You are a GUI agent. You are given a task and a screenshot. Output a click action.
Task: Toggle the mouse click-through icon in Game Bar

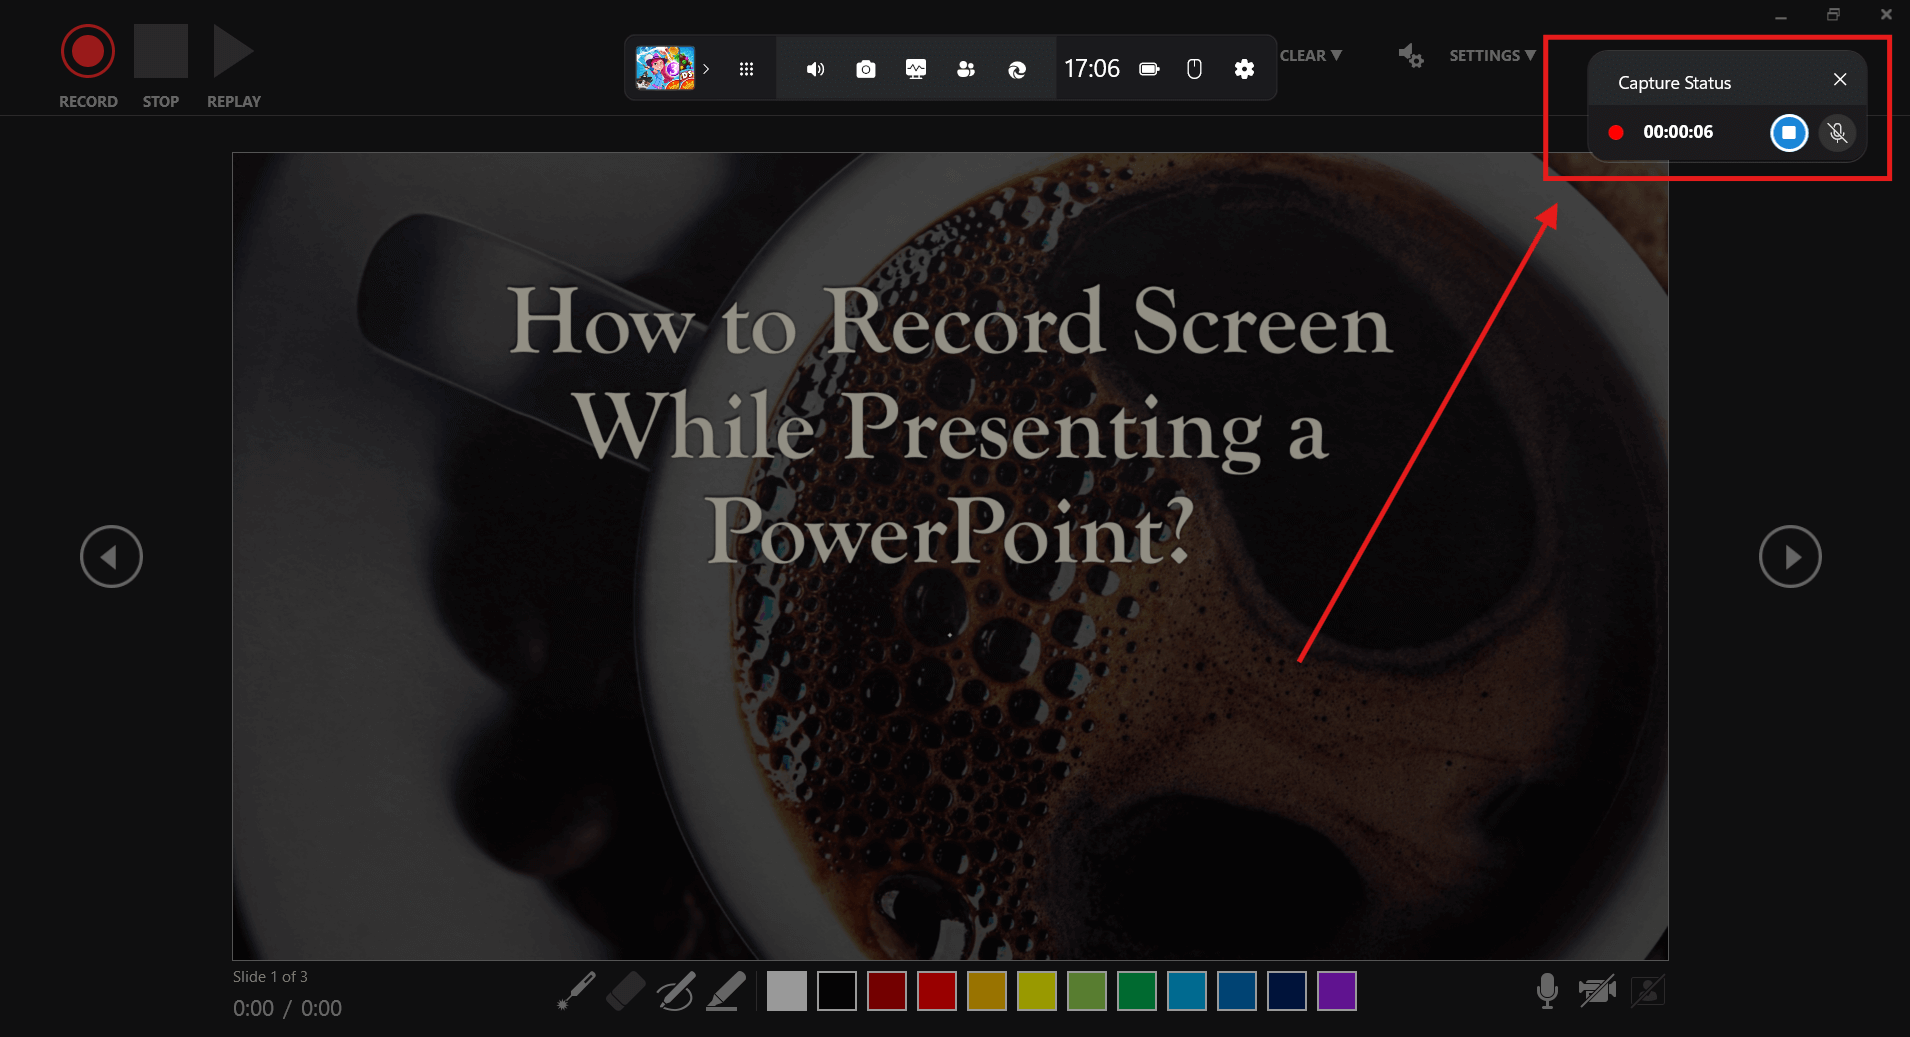[1194, 69]
